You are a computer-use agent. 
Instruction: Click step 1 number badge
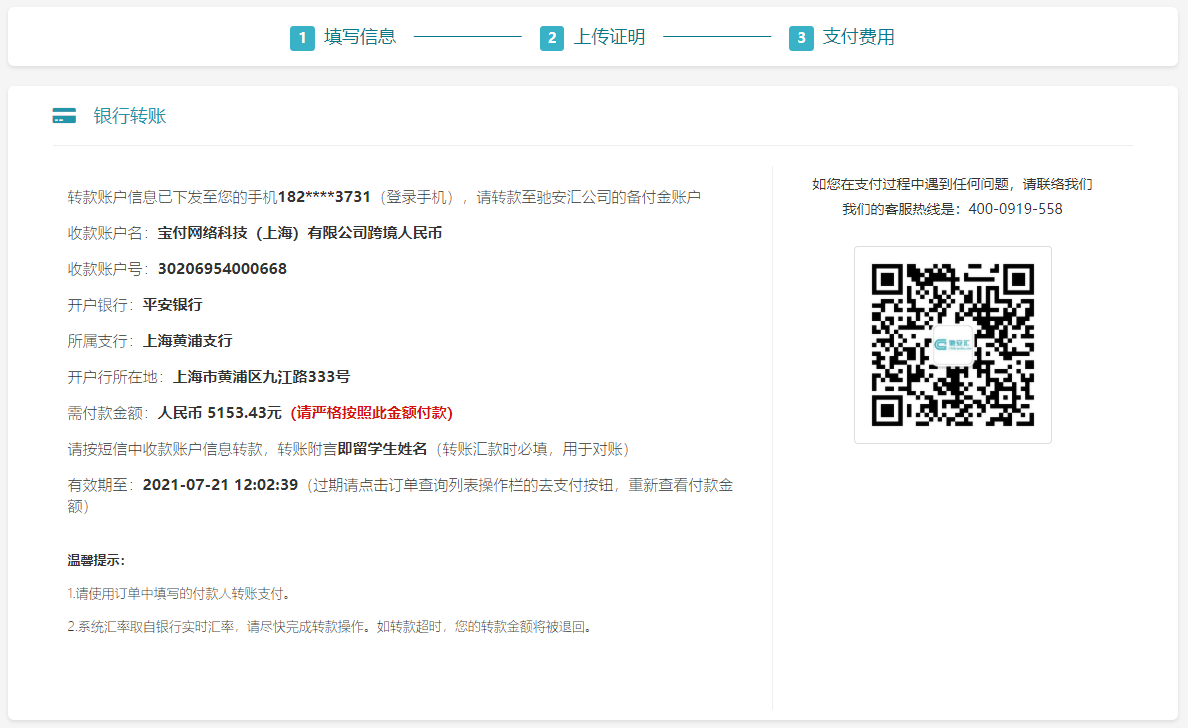point(302,38)
